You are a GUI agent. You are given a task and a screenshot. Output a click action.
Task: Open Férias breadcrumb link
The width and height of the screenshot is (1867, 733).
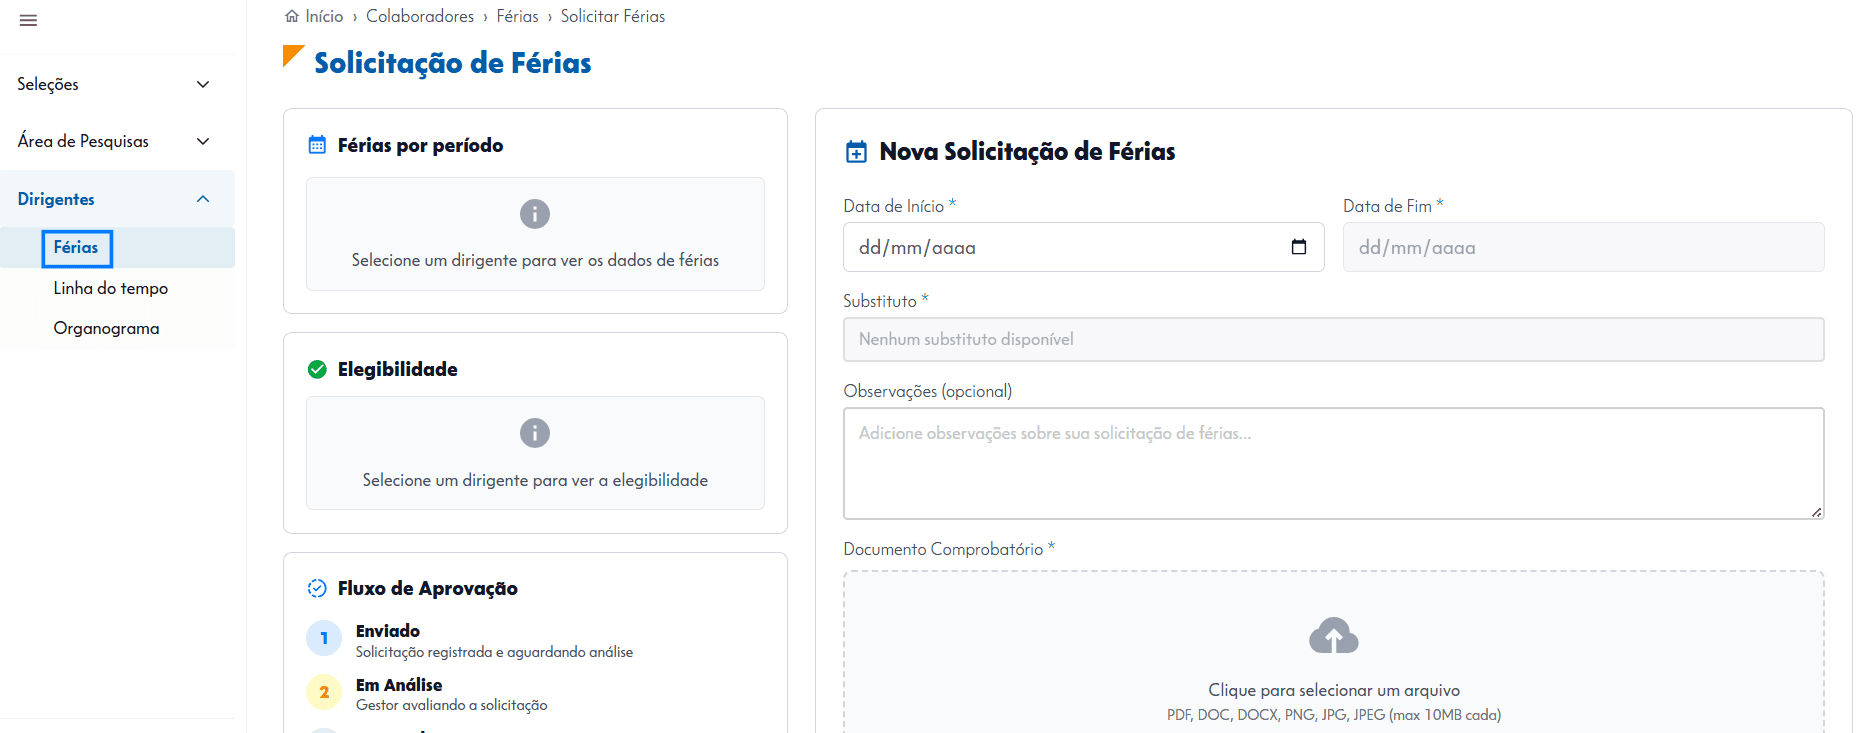pyautogui.click(x=518, y=16)
